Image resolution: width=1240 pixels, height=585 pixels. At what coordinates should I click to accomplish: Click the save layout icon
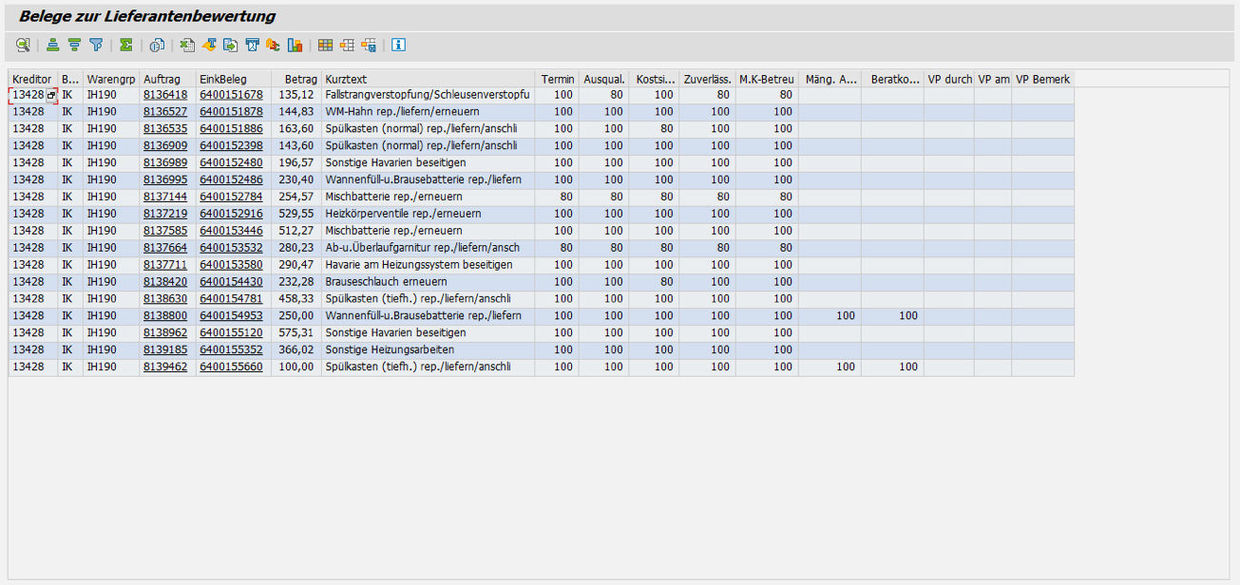[x=368, y=45]
